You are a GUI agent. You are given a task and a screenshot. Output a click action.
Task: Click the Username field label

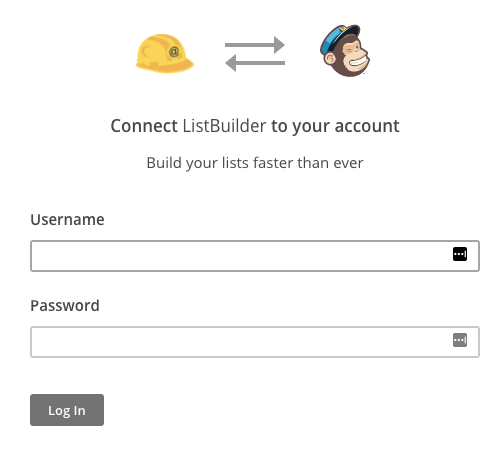[x=67, y=219]
